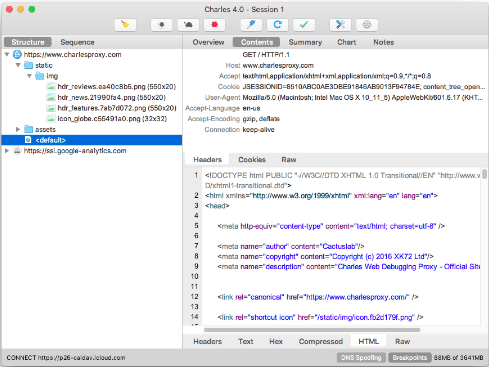Select hdr_features.7ab7d072.png in the tree
Screen dimensions: 489x367
pos(117,108)
